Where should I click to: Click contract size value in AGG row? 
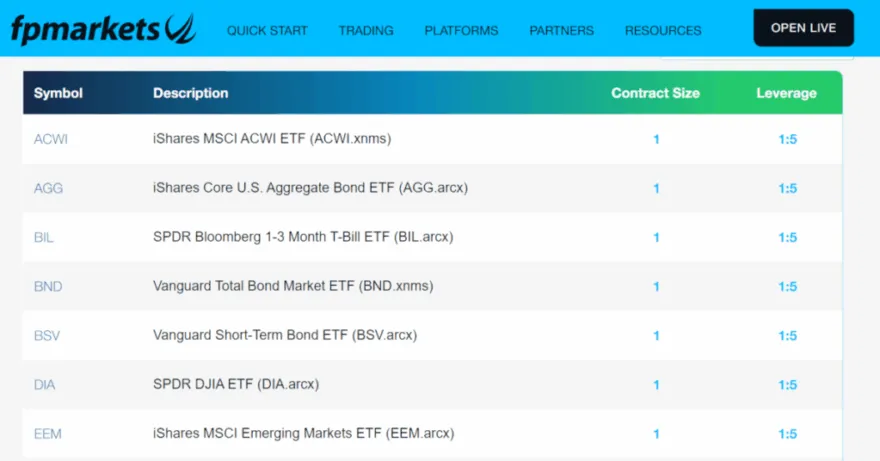[x=656, y=189]
